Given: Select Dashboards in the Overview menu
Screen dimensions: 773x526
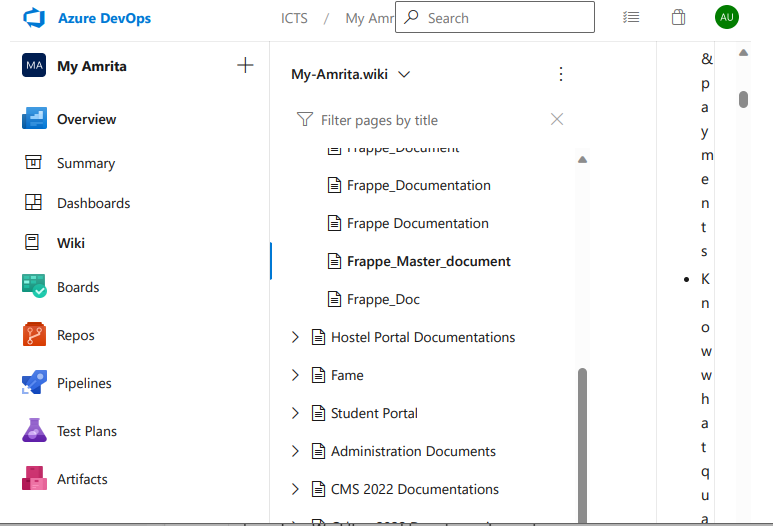Looking at the screenshot, I should point(93,203).
